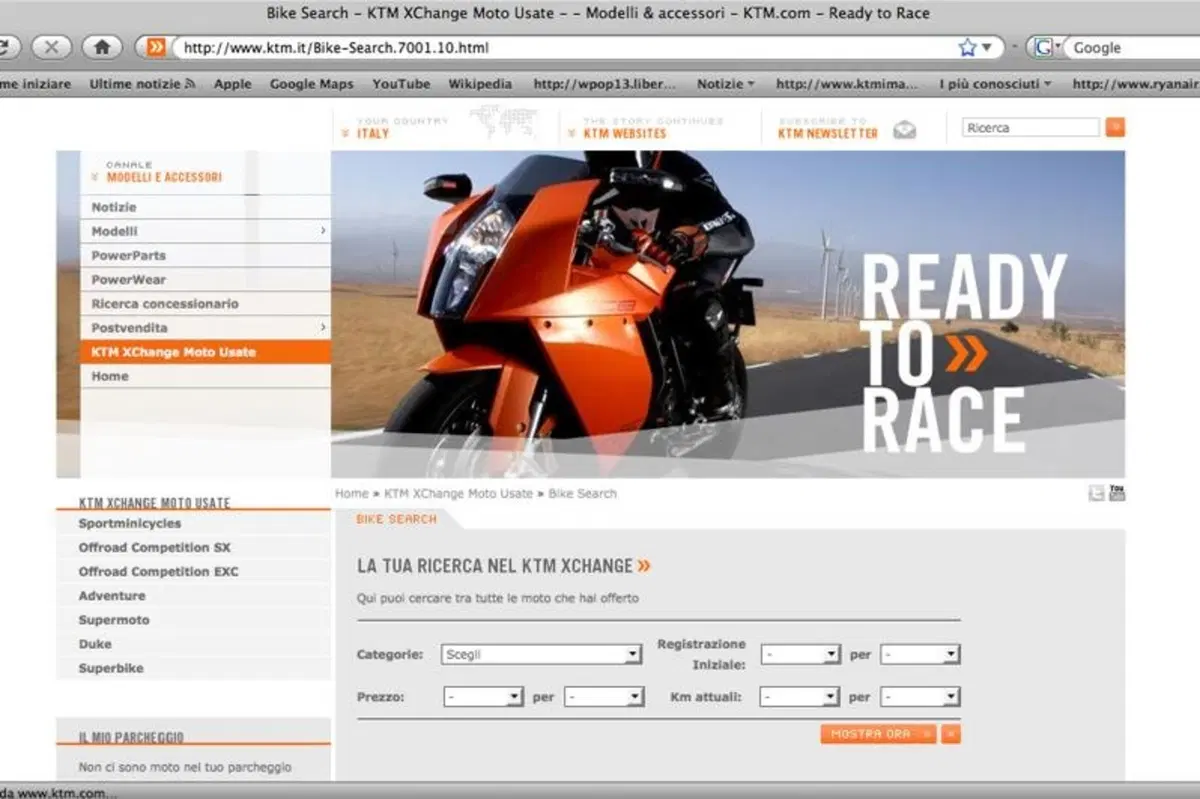Open the first Registrazione Iniziale dropdown
The width and height of the screenshot is (1200, 799).
800,654
